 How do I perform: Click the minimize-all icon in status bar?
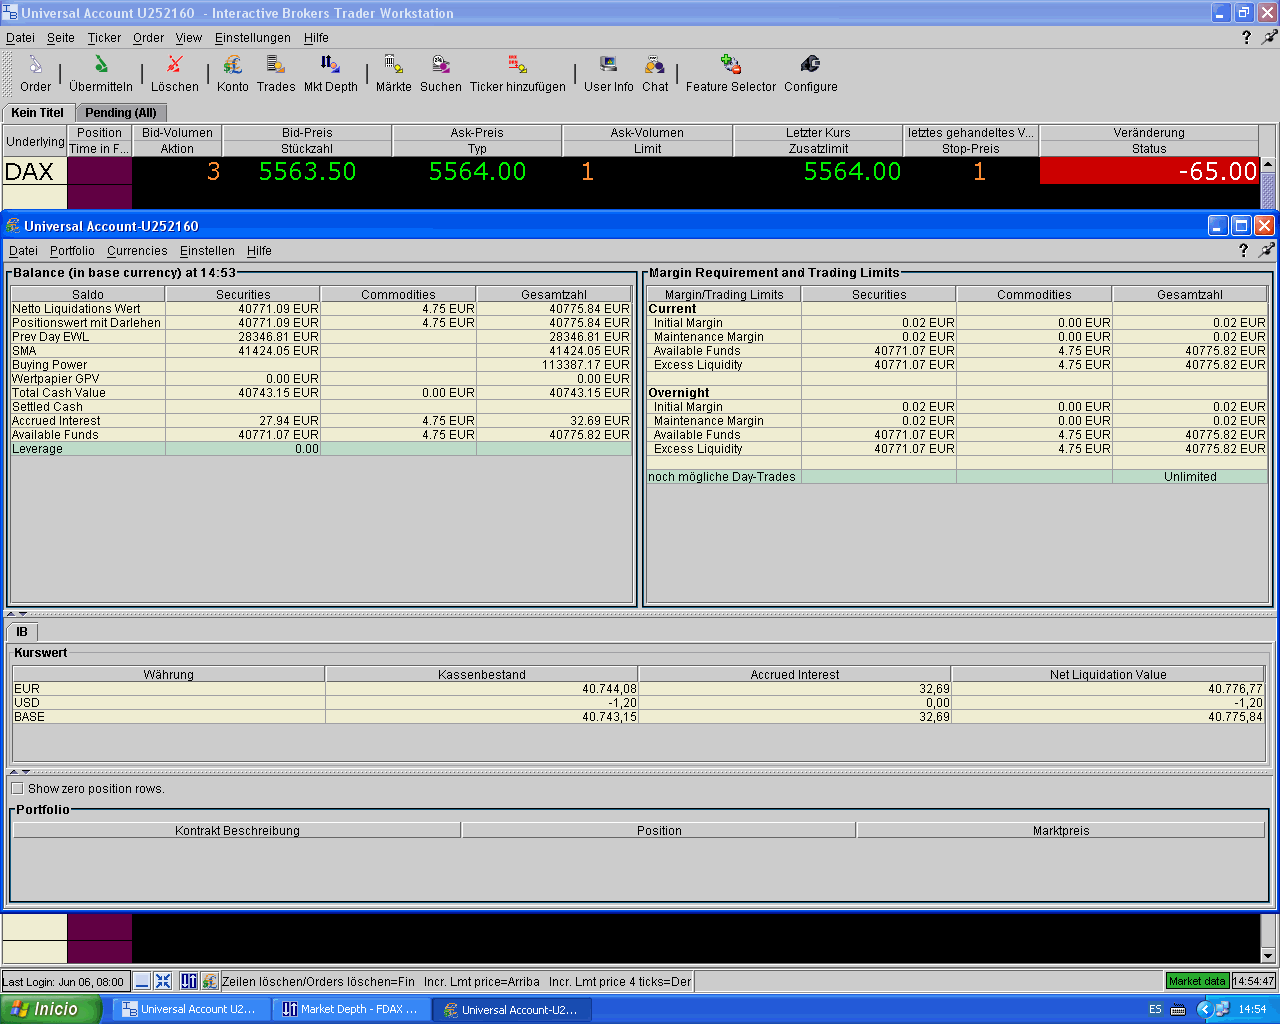142,981
